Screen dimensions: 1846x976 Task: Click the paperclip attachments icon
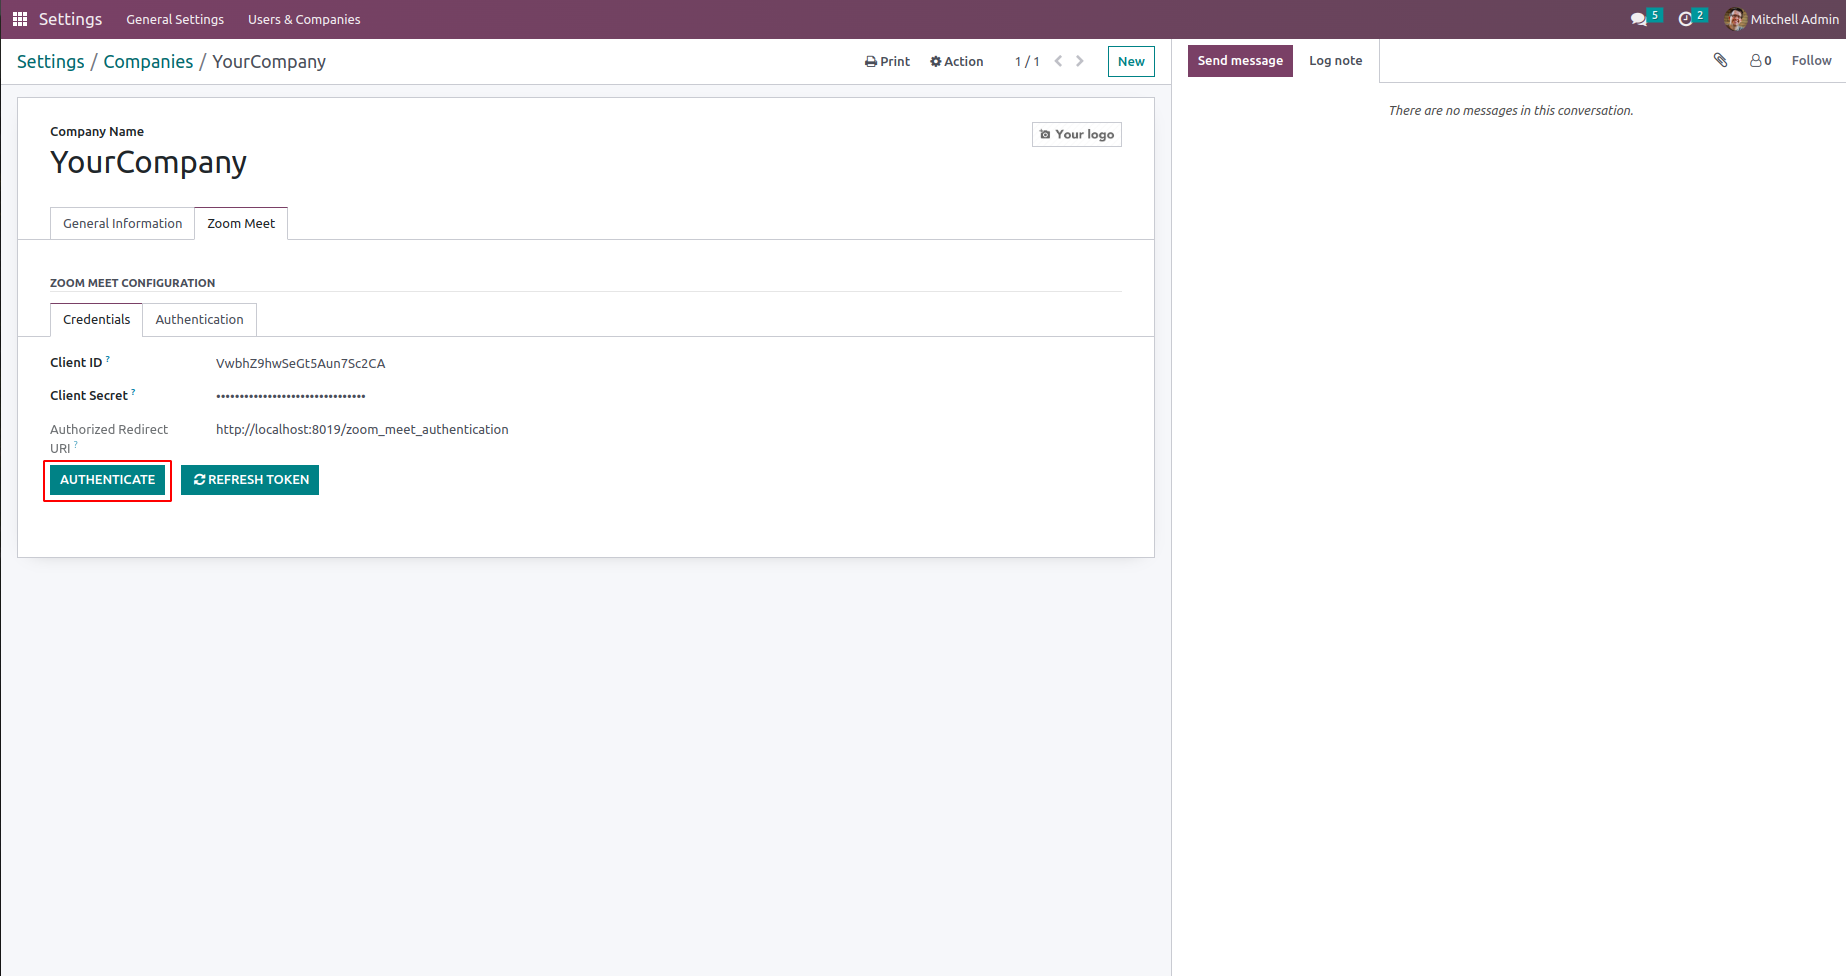click(x=1720, y=60)
